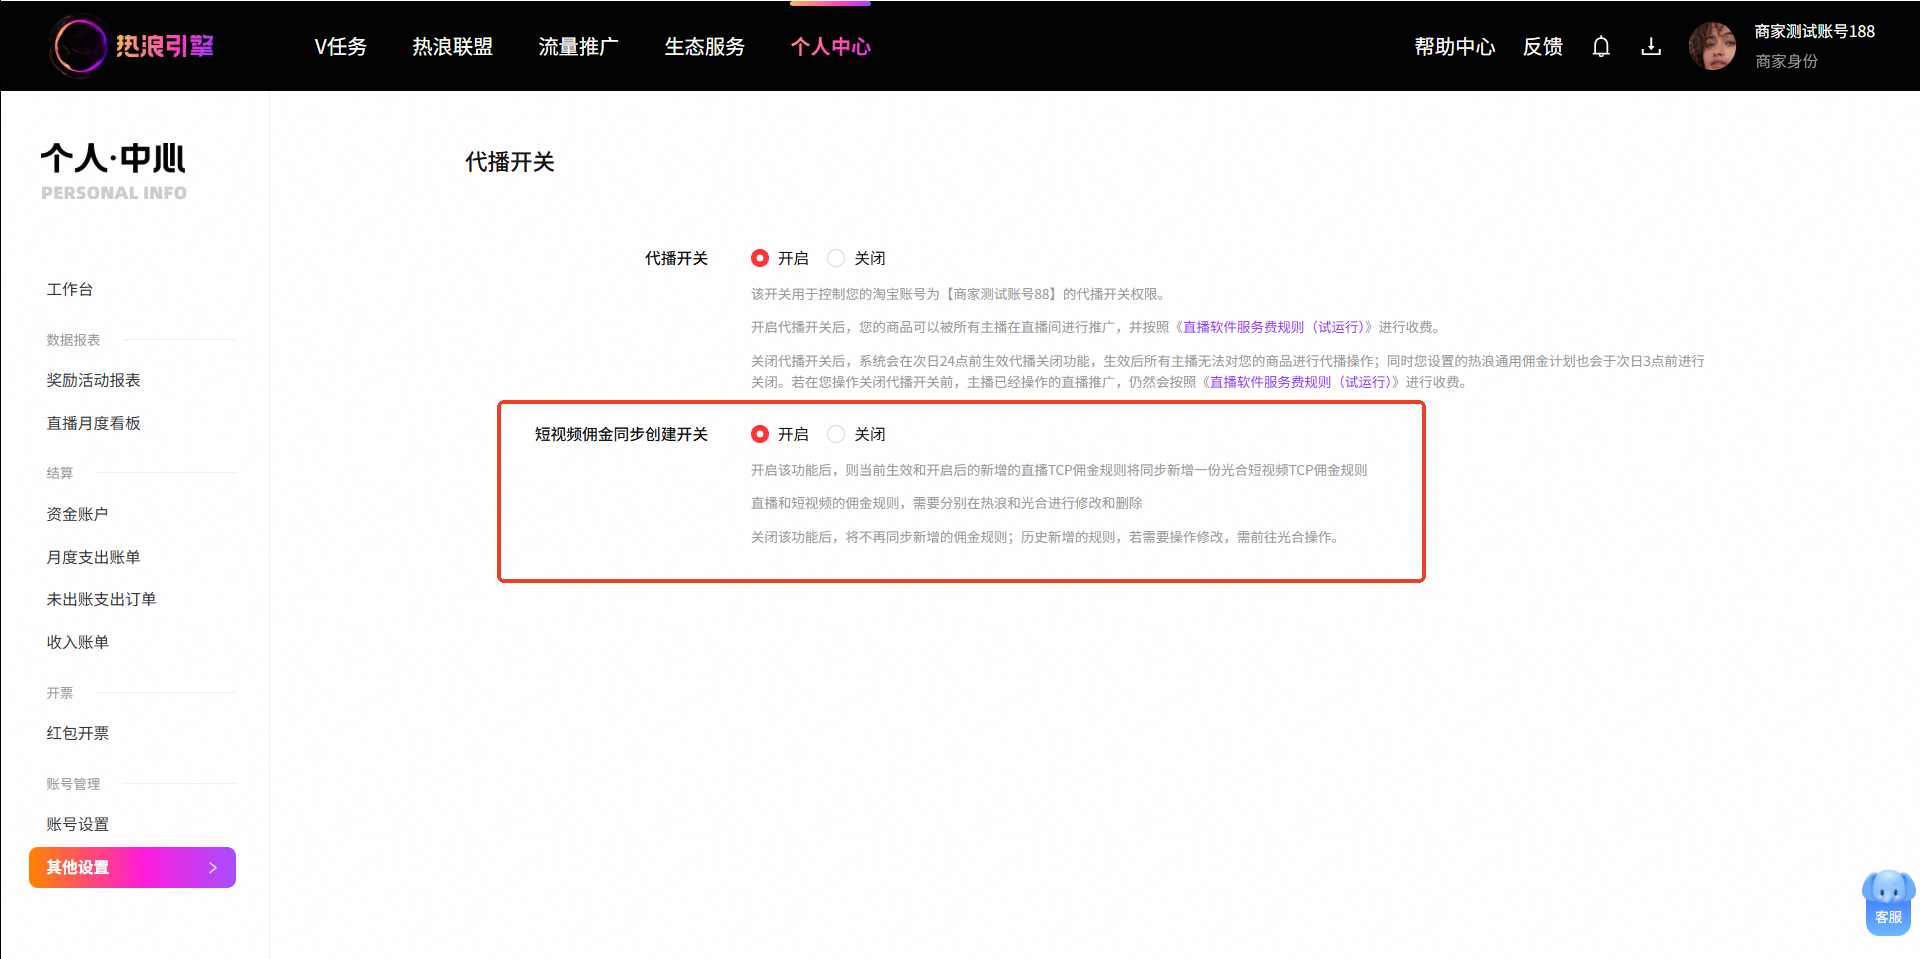1920x959 pixels.
Task: Open the 客服 customer service assistant
Action: click(1888, 902)
